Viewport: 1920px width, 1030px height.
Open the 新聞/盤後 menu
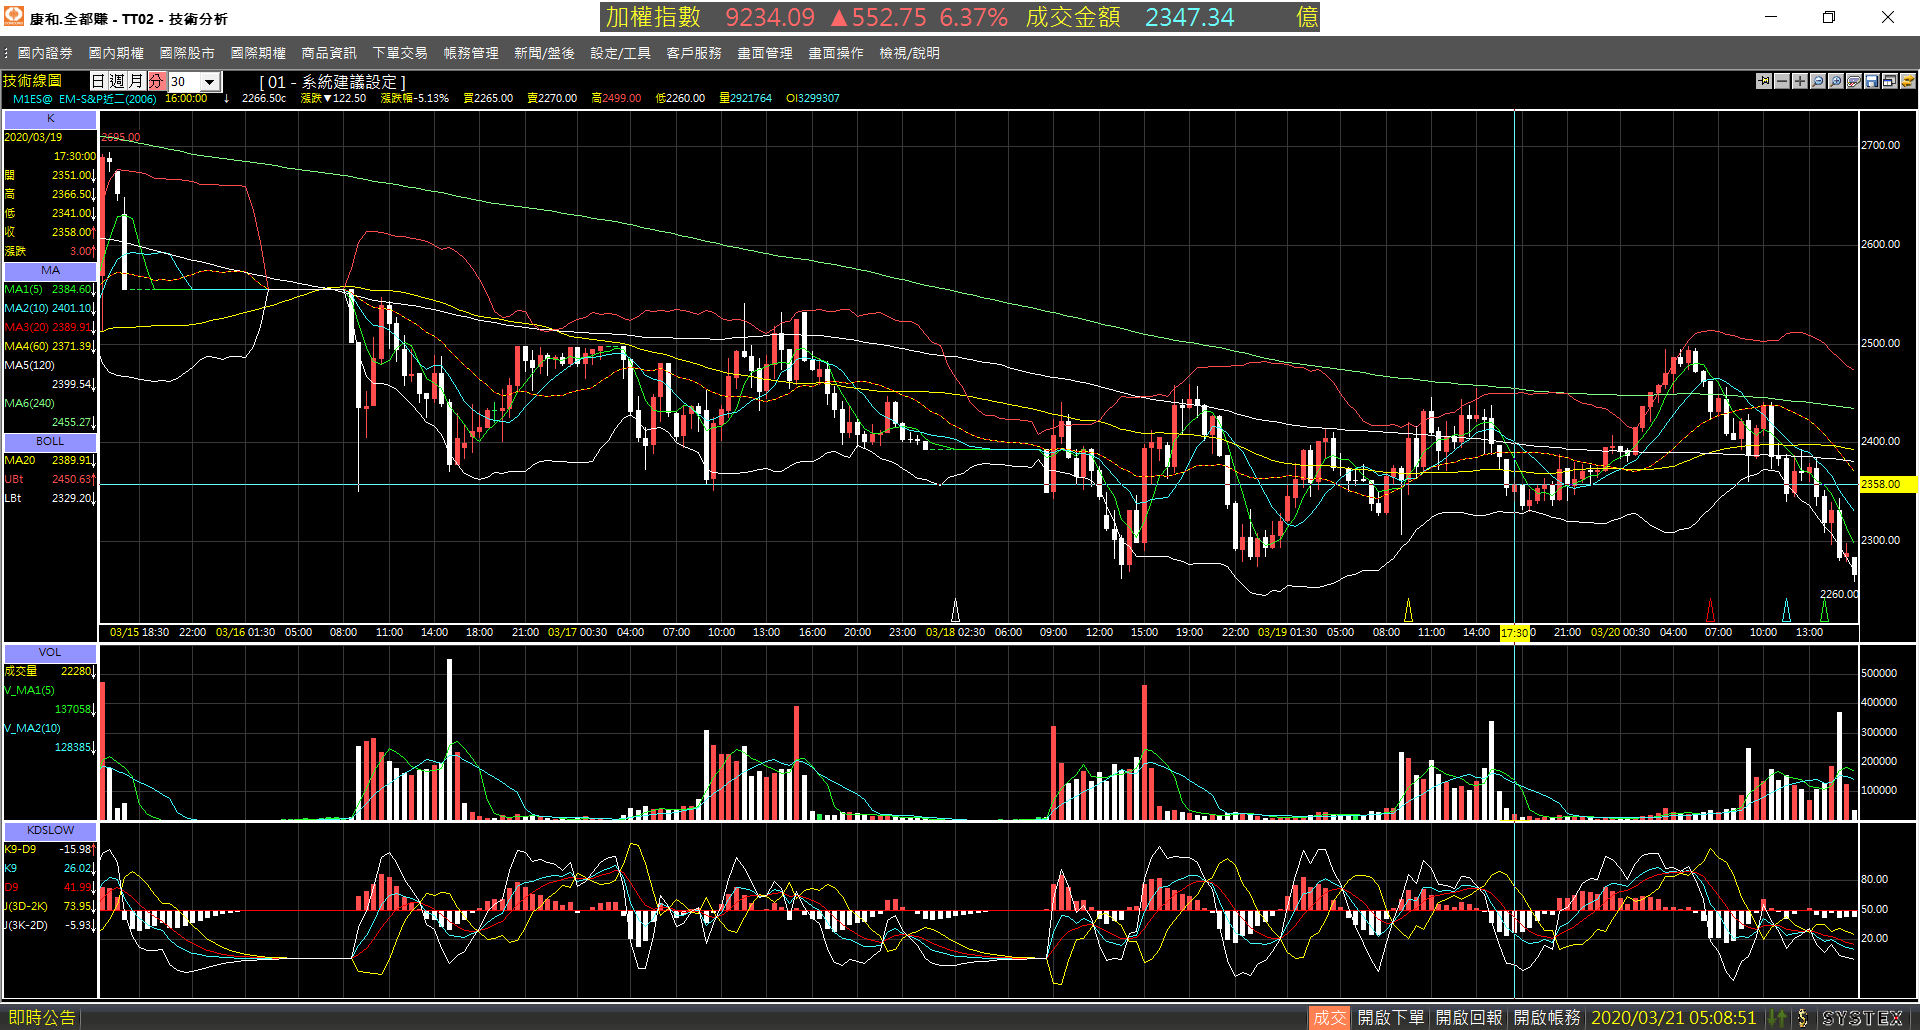pyautogui.click(x=544, y=53)
